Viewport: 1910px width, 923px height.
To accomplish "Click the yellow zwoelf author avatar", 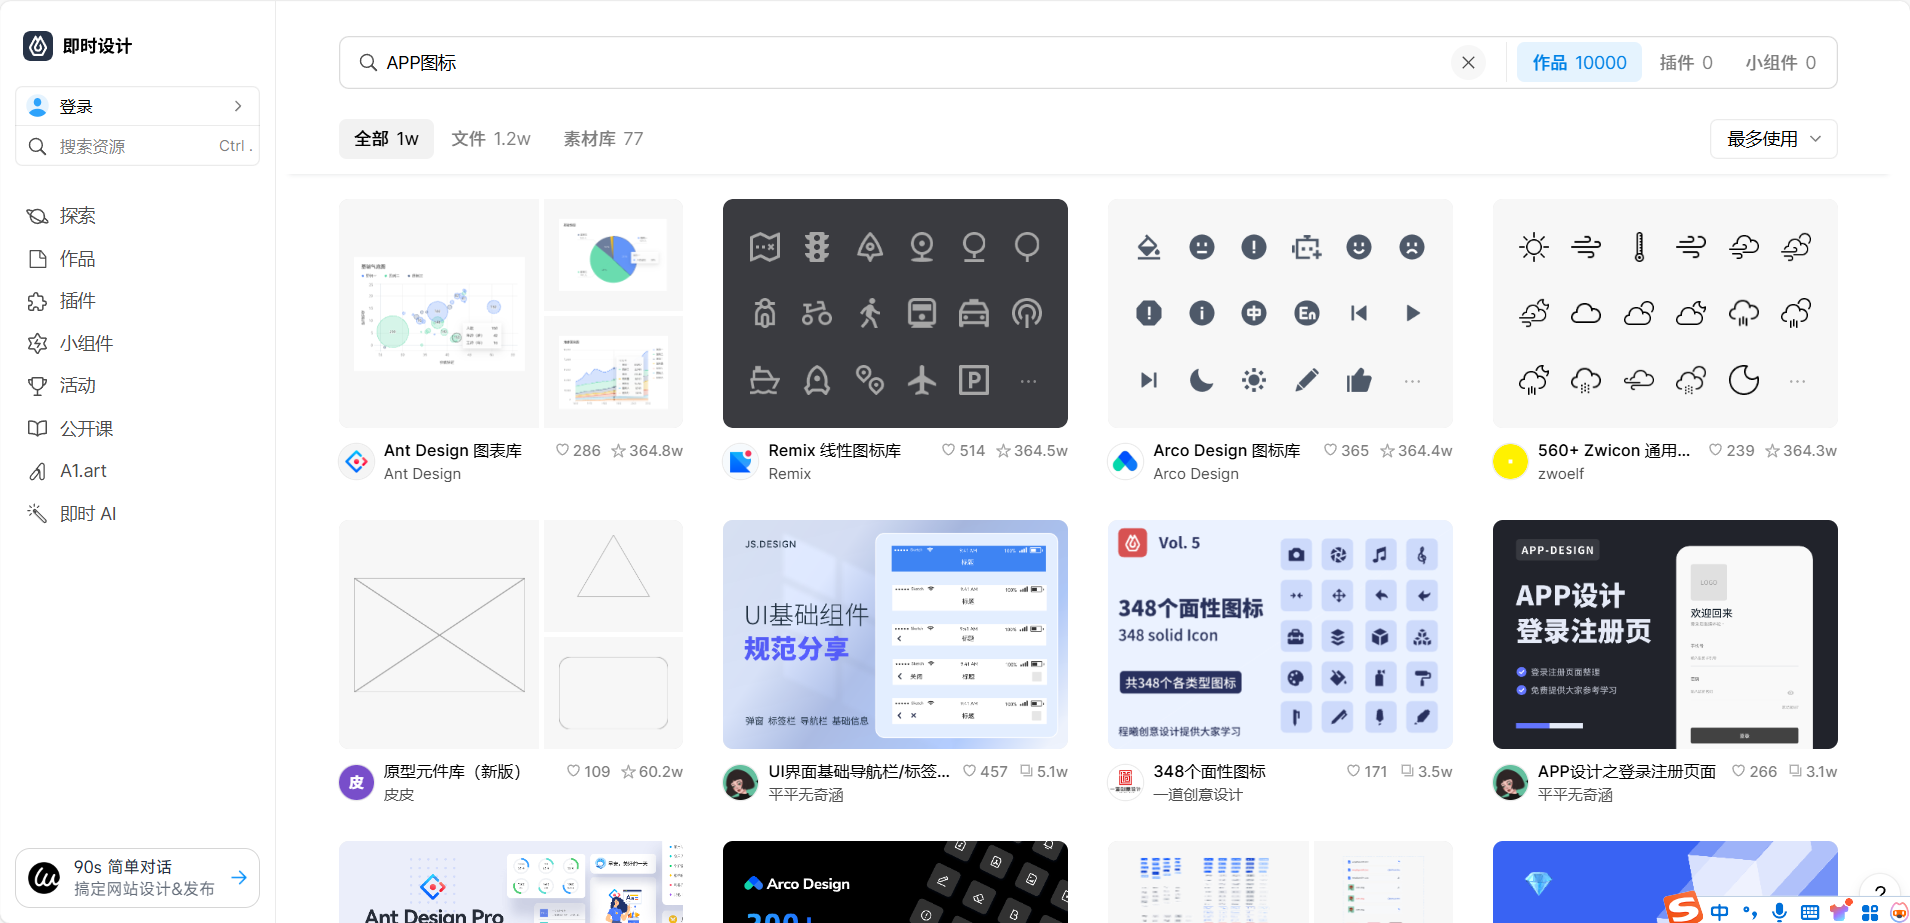I will pyautogui.click(x=1510, y=462).
